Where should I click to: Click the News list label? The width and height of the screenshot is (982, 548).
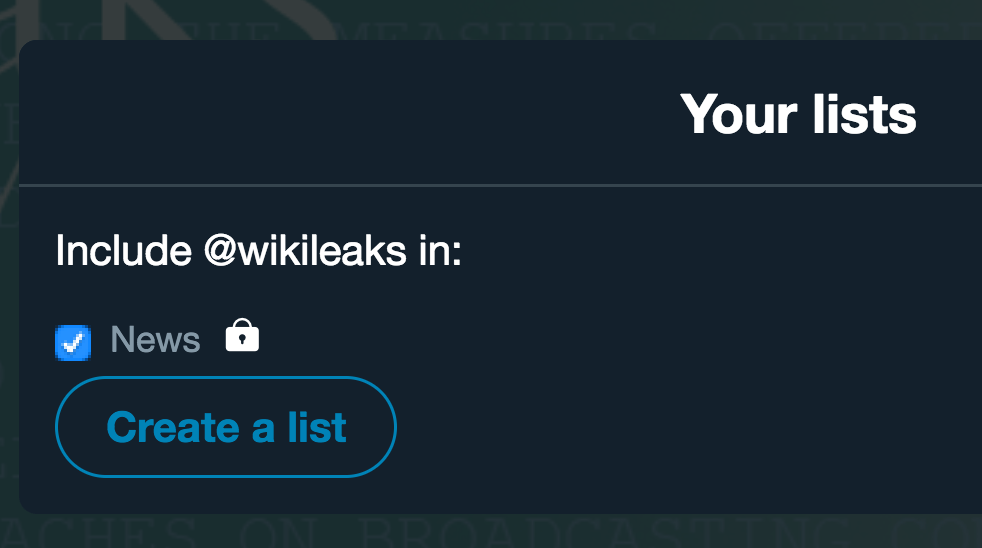[155, 340]
